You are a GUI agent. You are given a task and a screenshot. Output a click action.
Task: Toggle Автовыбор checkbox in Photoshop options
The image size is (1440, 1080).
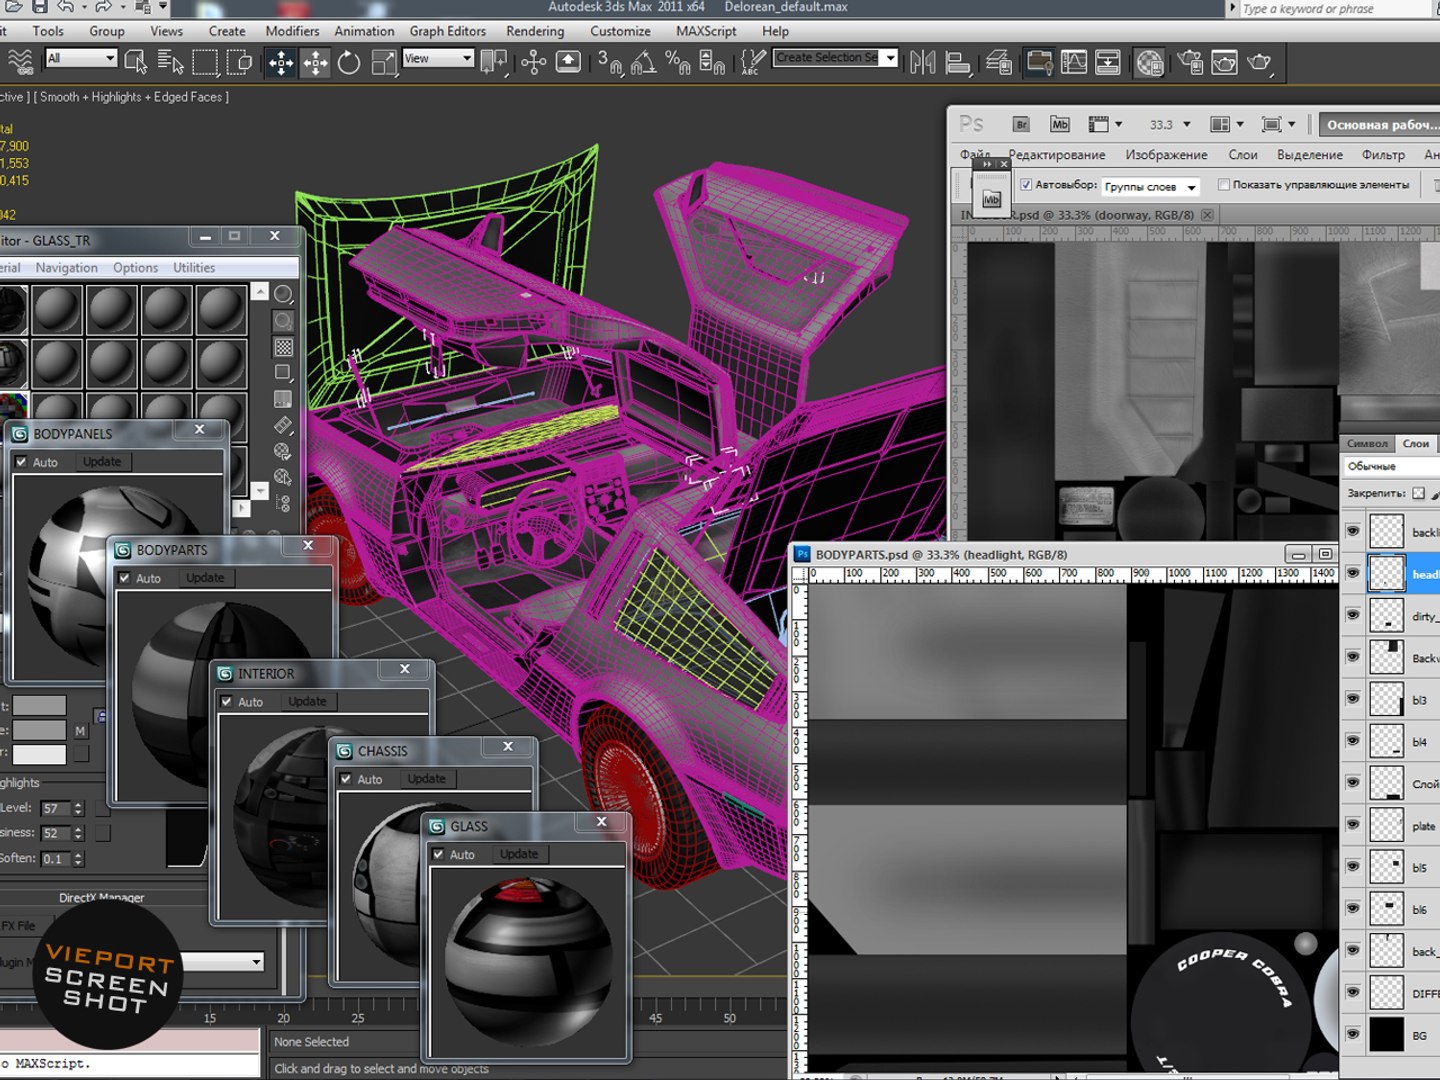pos(1026,185)
